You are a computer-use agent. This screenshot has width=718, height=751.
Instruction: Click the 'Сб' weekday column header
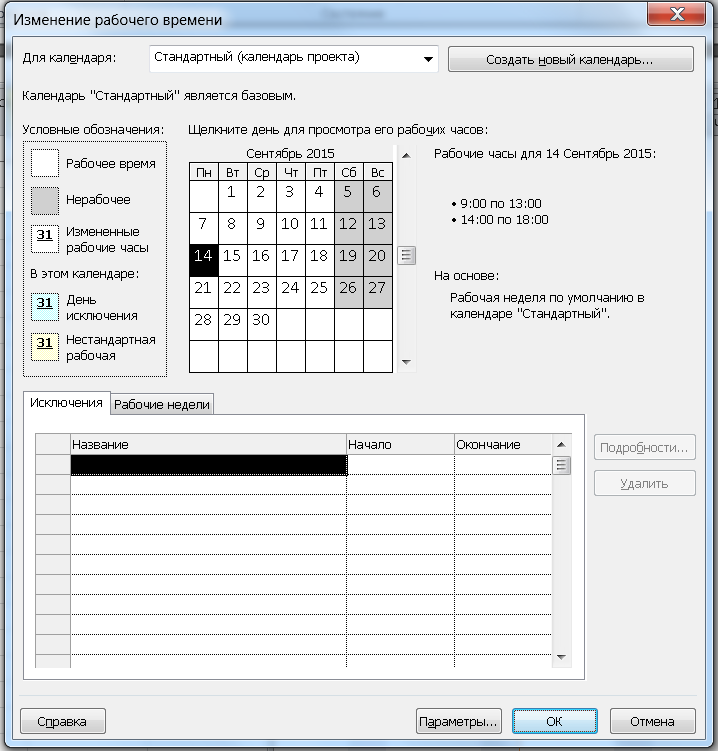pyautogui.click(x=349, y=172)
